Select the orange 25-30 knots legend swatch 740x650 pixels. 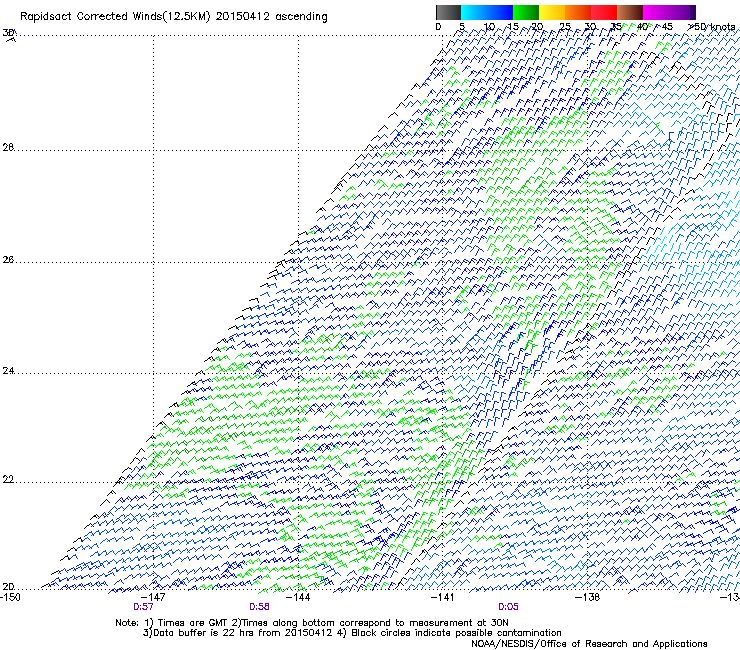pos(578,12)
